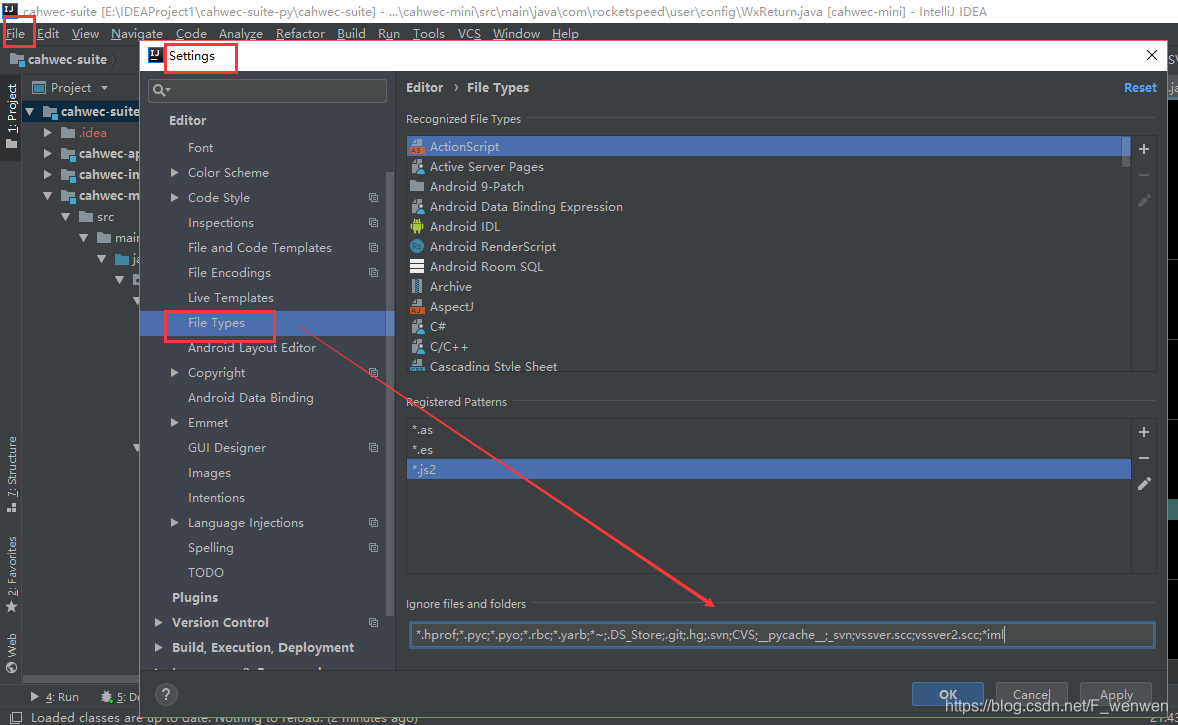This screenshot has height=725, width=1178.
Task: Select Plugins in settings tree
Action: click(195, 597)
